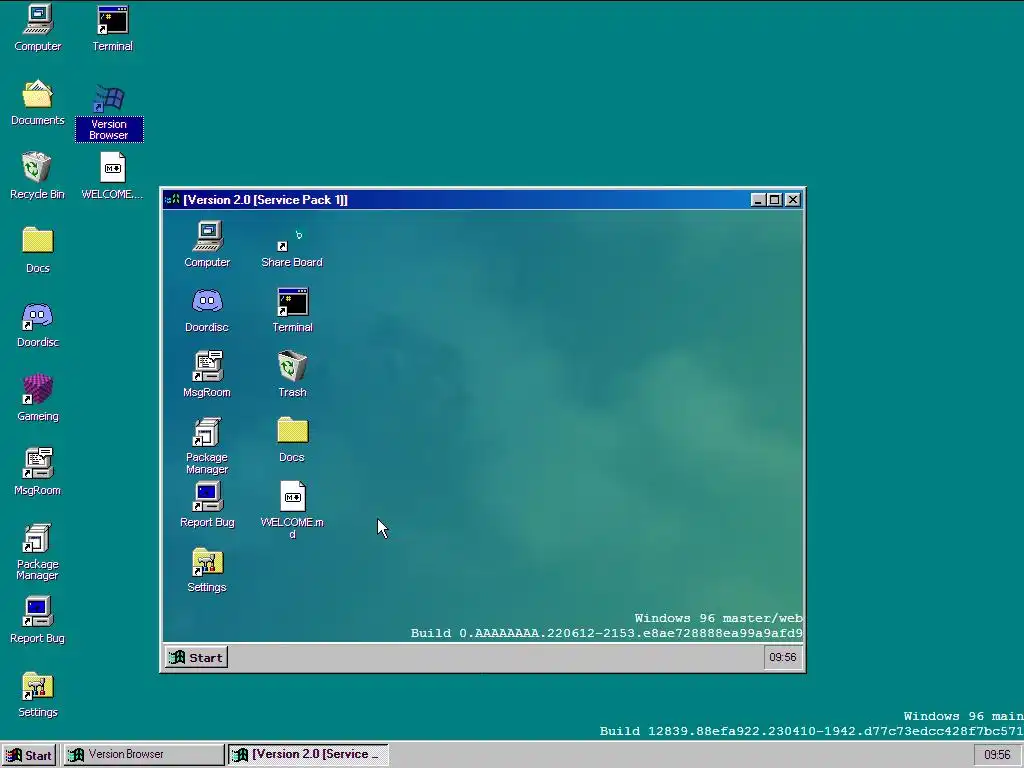The image size is (1024, 768).
Task: Open Settings inside the Version 2.0 window
Action: [x=207, y=569]
